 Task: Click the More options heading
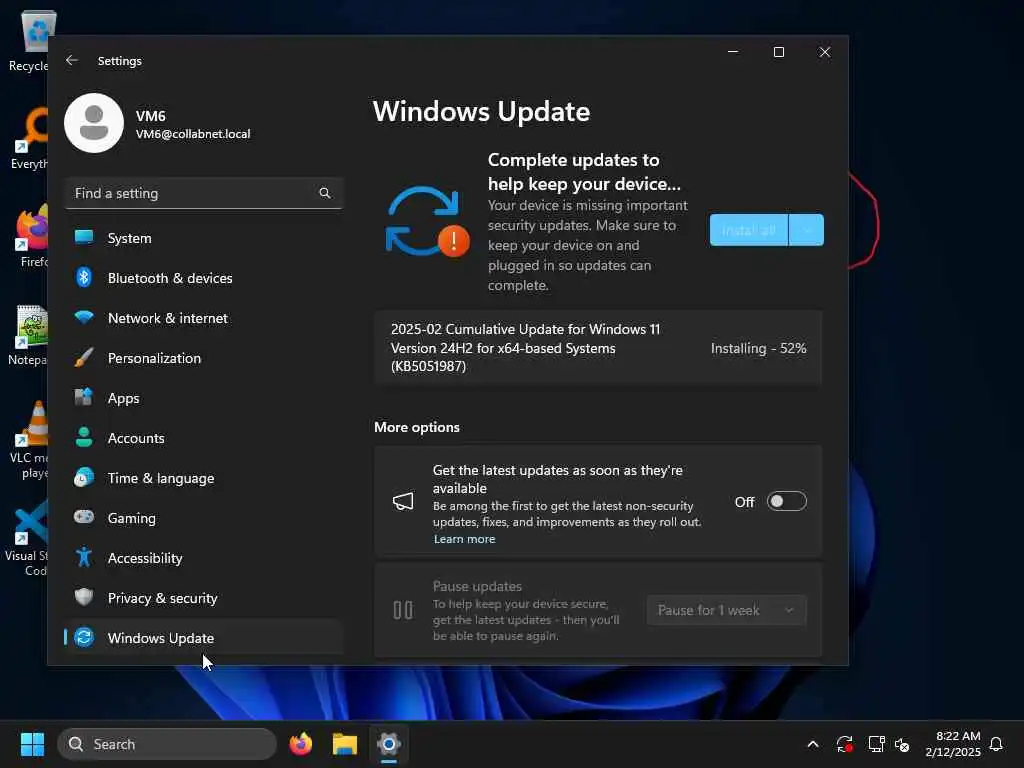click(417, 427)
